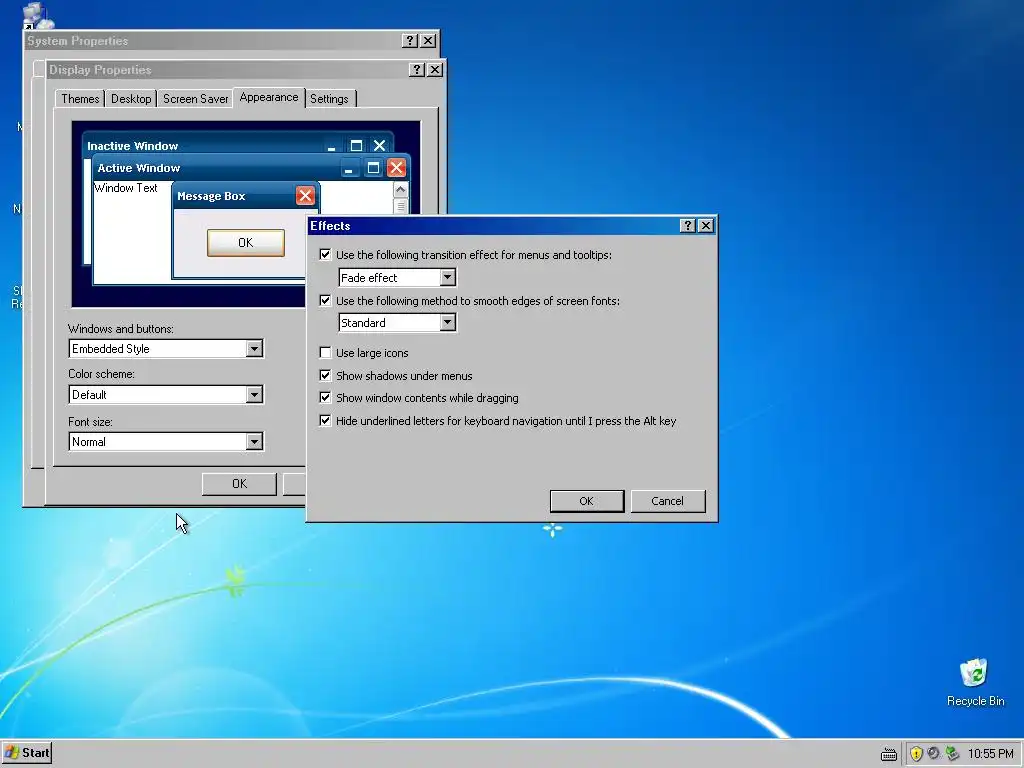The height and width of the screenshot is (768, 1024).
Task: Open the Start menu
Action: [x=27, y=753]
